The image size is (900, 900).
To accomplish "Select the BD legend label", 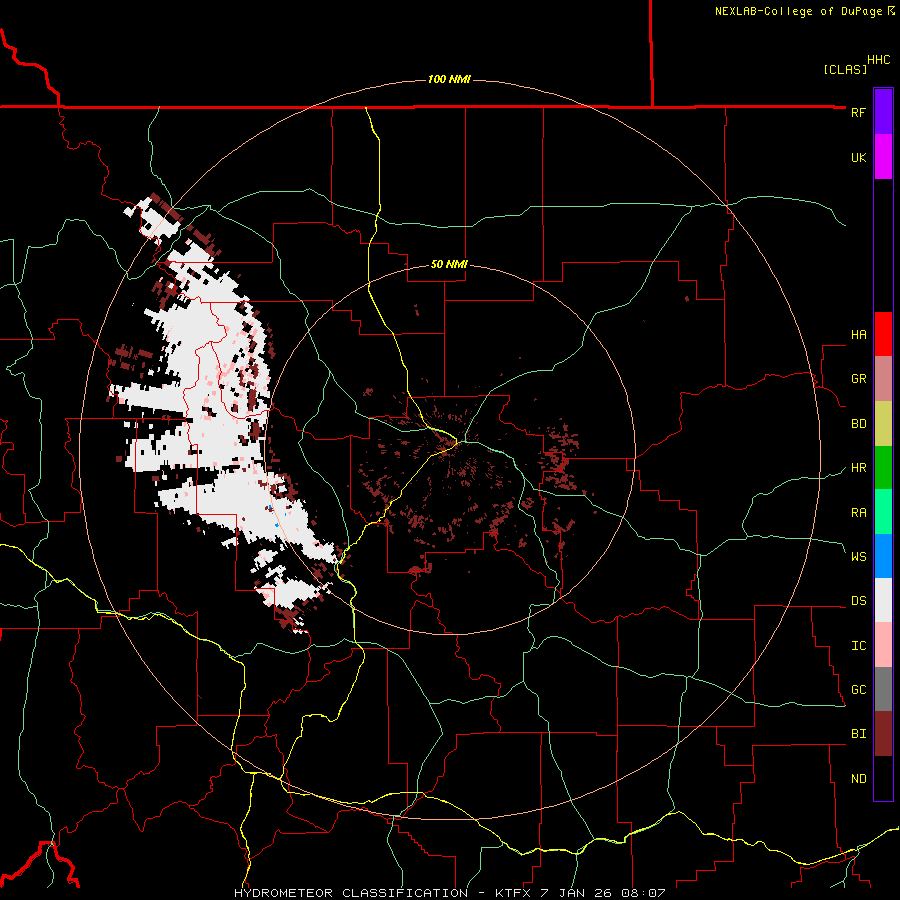I will 858,424.
